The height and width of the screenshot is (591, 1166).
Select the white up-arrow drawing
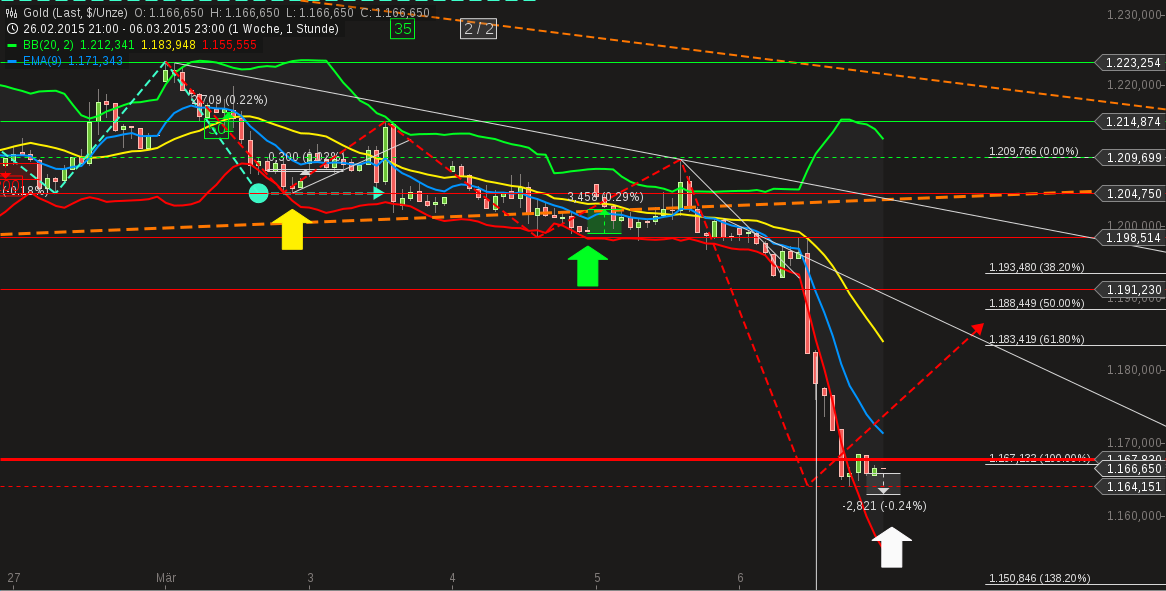click(x=892, y=547)
